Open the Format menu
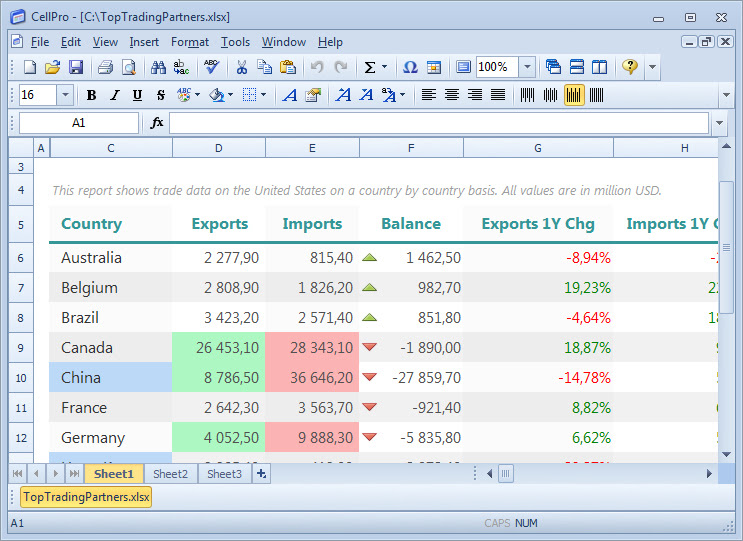Screen dimensions: 743x541 190,42
